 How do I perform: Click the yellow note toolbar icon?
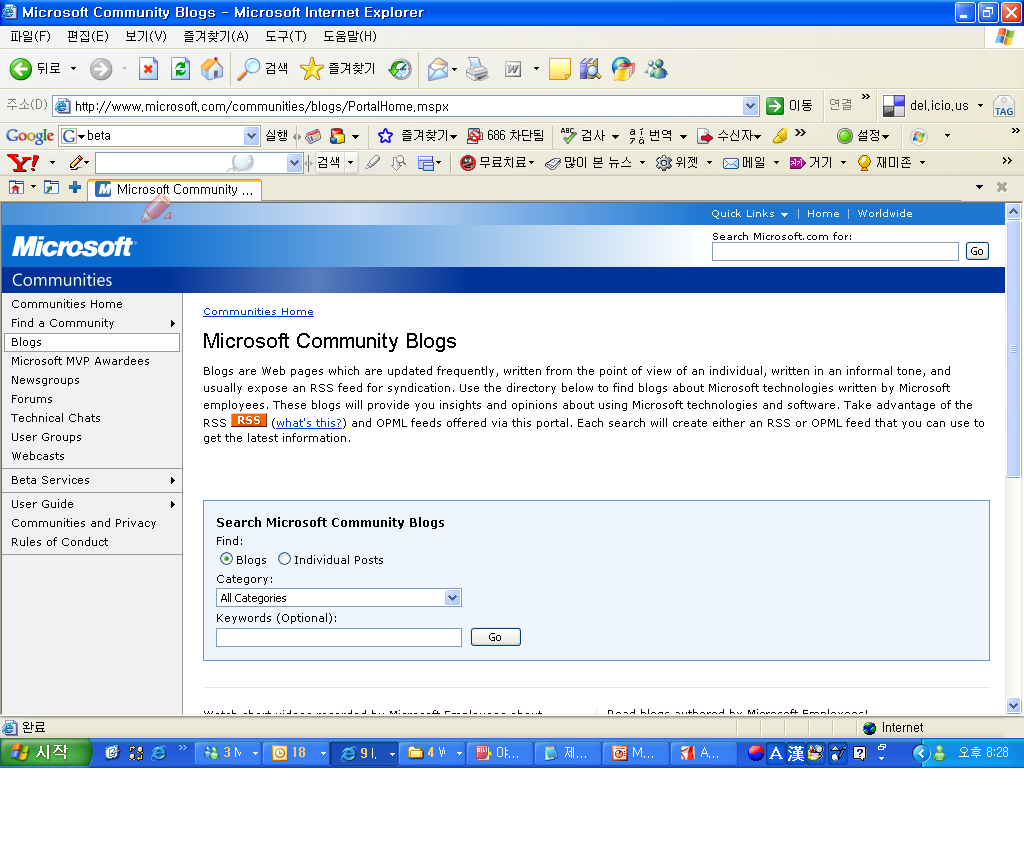(x=560, y=69)
